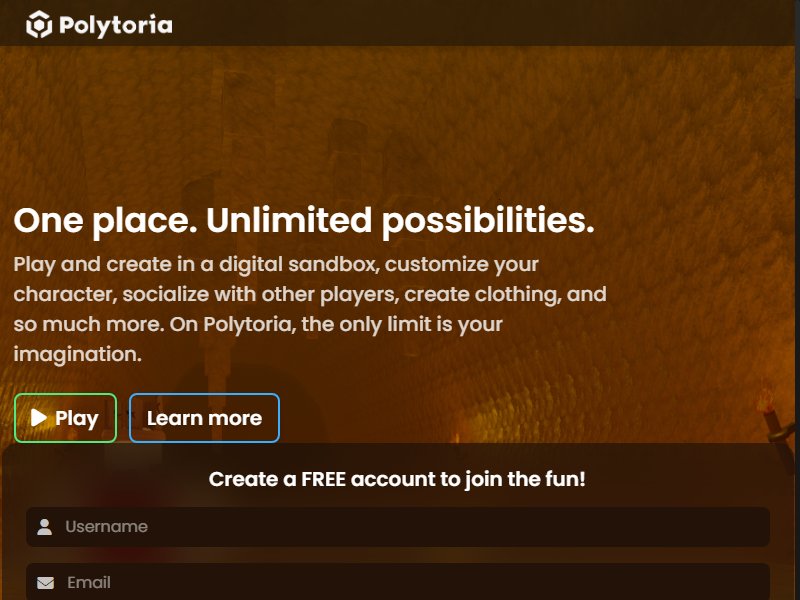This screenshot has height=600, width=800.
Task: Click the 'Create a FREE account' heading
Action: coord(397,479)
